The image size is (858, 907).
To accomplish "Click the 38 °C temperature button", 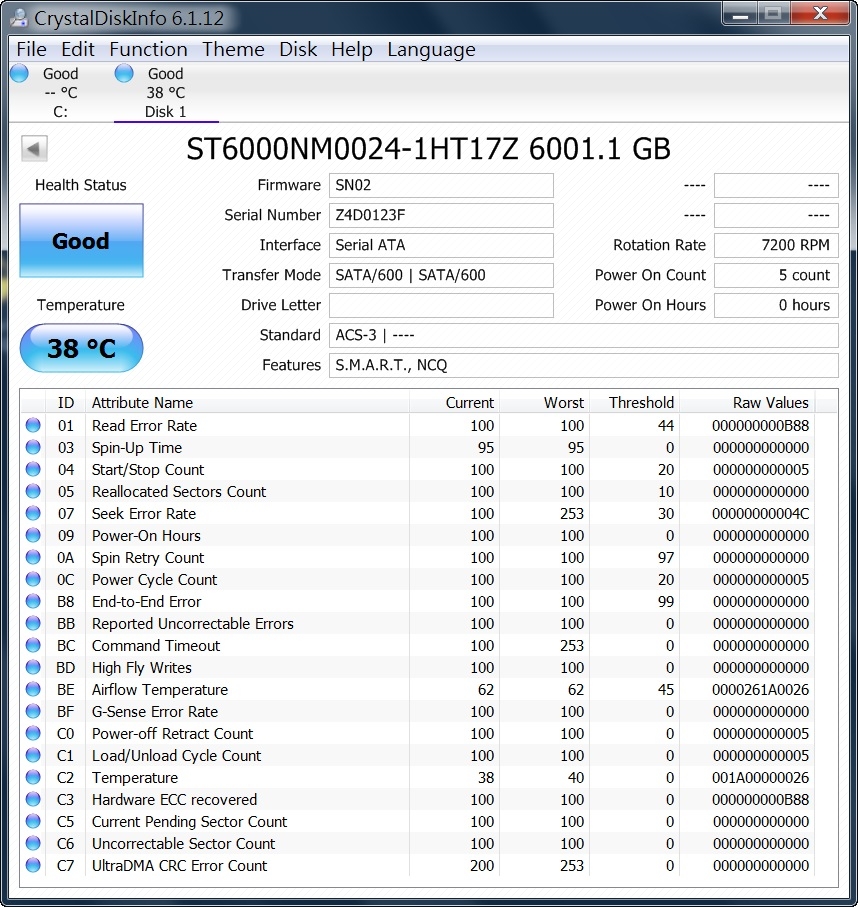I will (81, 348).
